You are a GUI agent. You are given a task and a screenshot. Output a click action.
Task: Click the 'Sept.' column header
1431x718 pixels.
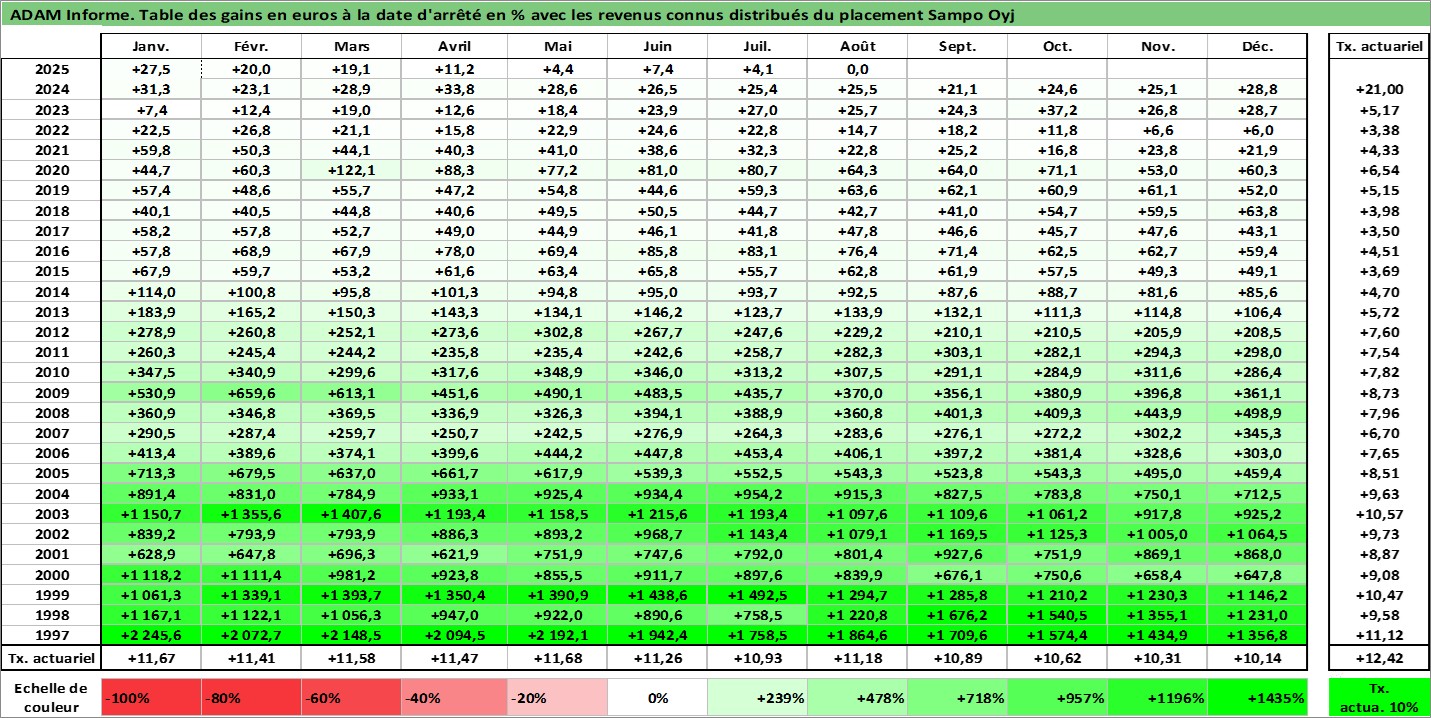click(x=958, y=47)
